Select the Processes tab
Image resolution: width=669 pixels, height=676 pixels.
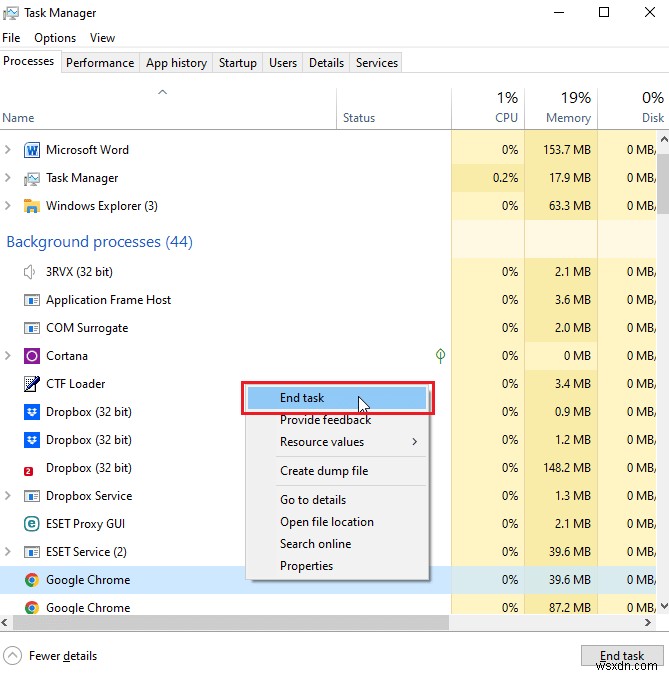(29, 61)
